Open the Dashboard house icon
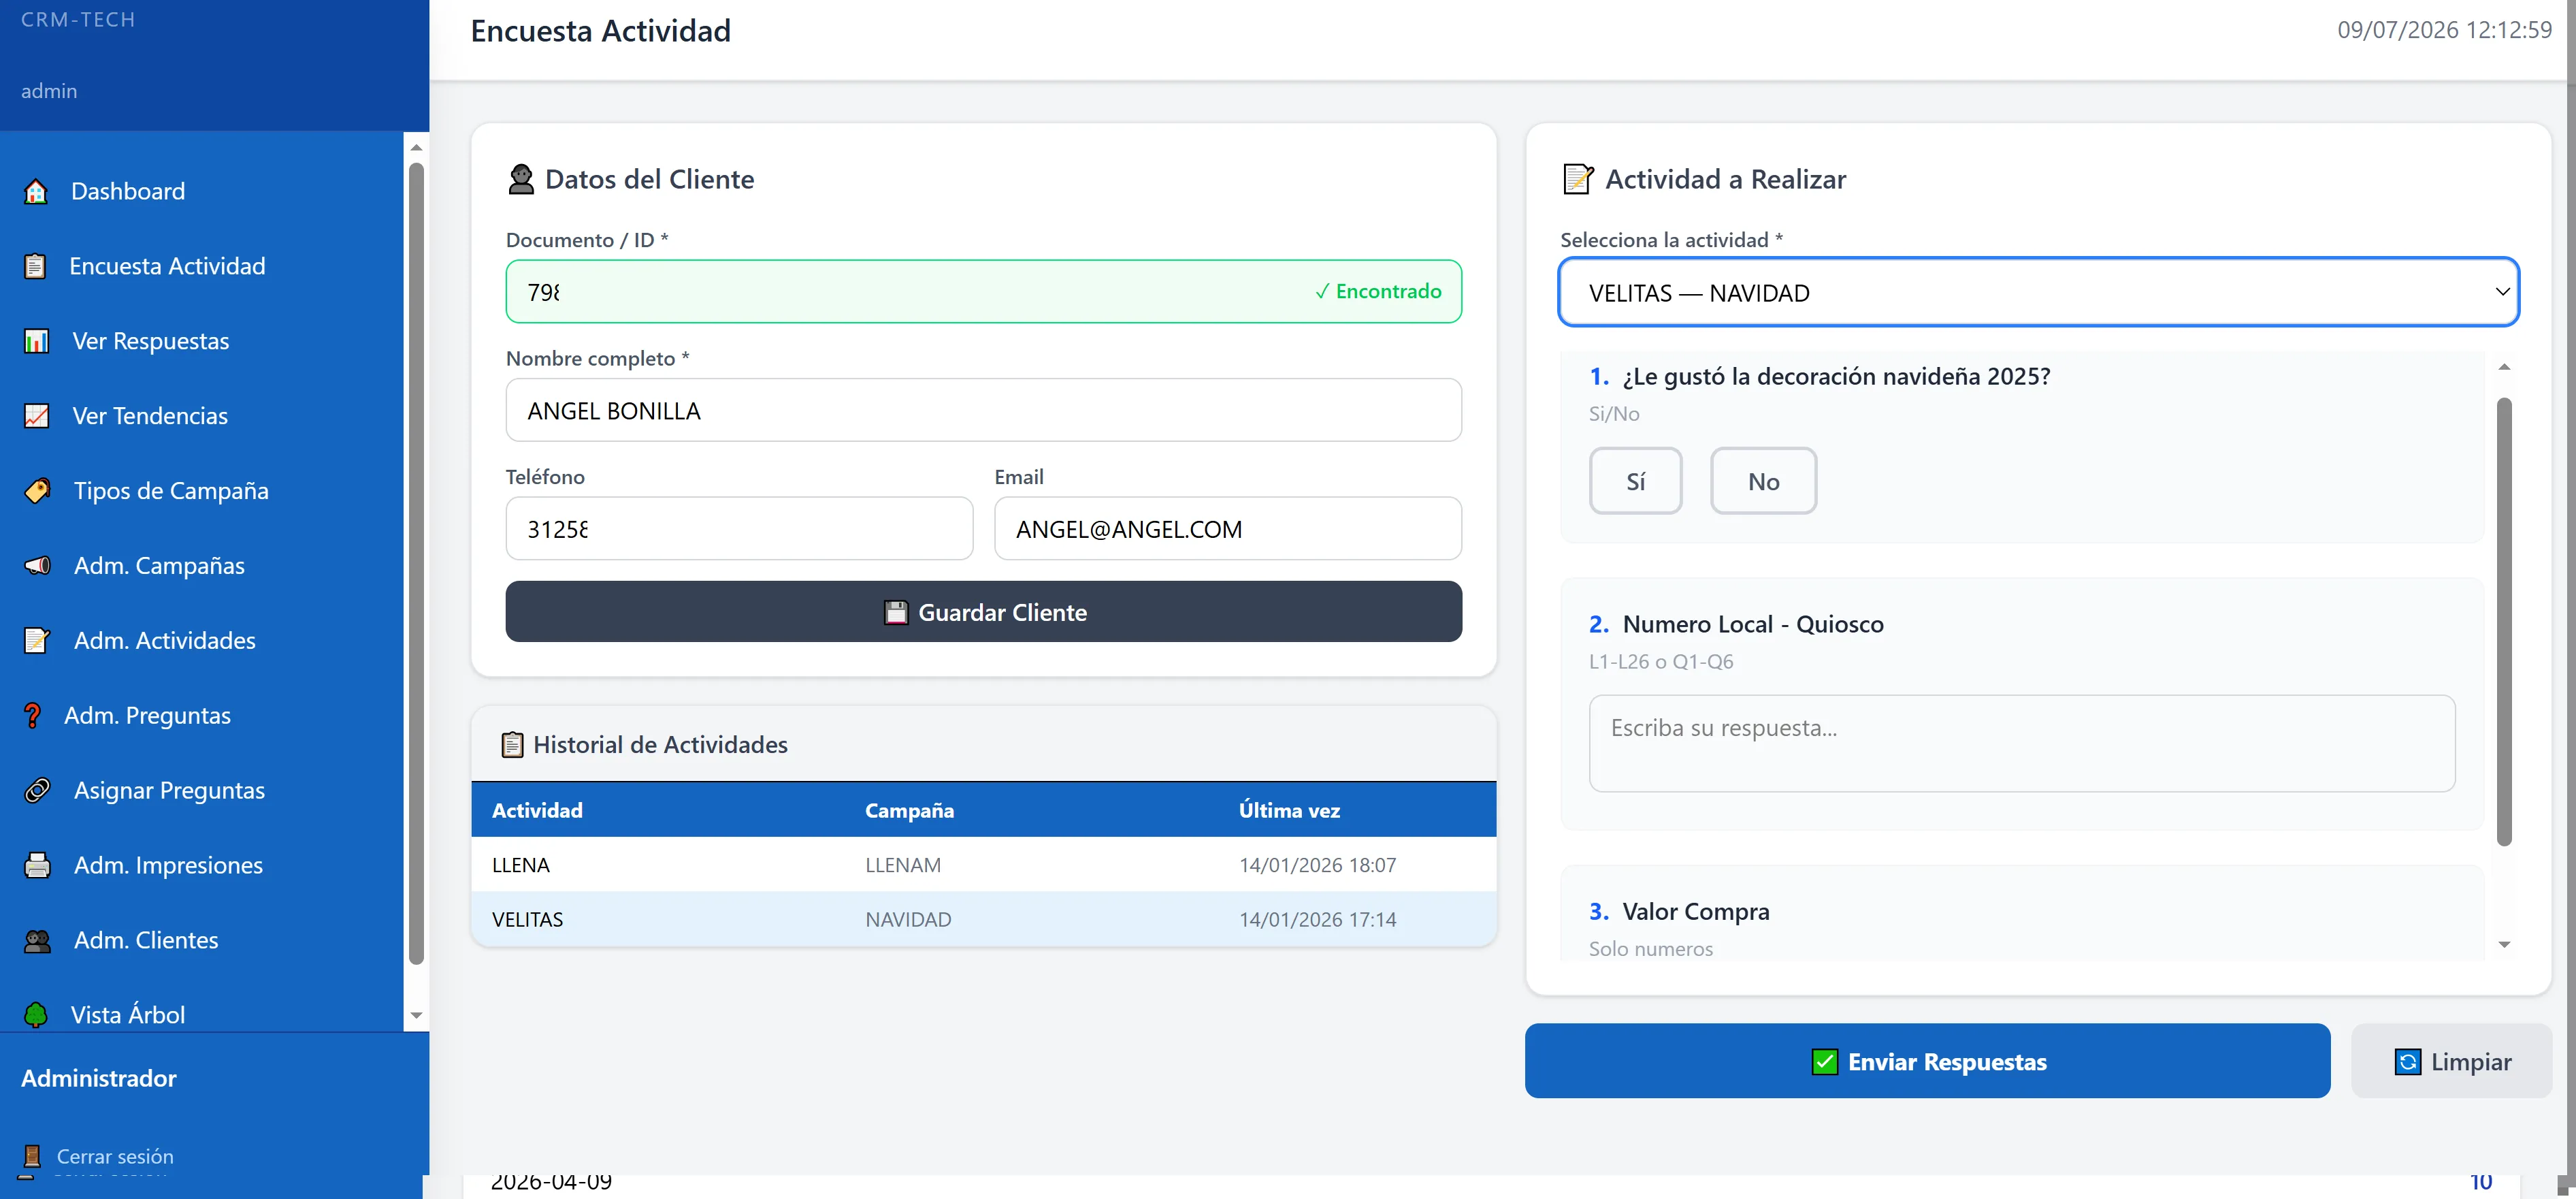Viewport: 2576px width, 1199px height. pyautogui.click(x=36, y=191)
